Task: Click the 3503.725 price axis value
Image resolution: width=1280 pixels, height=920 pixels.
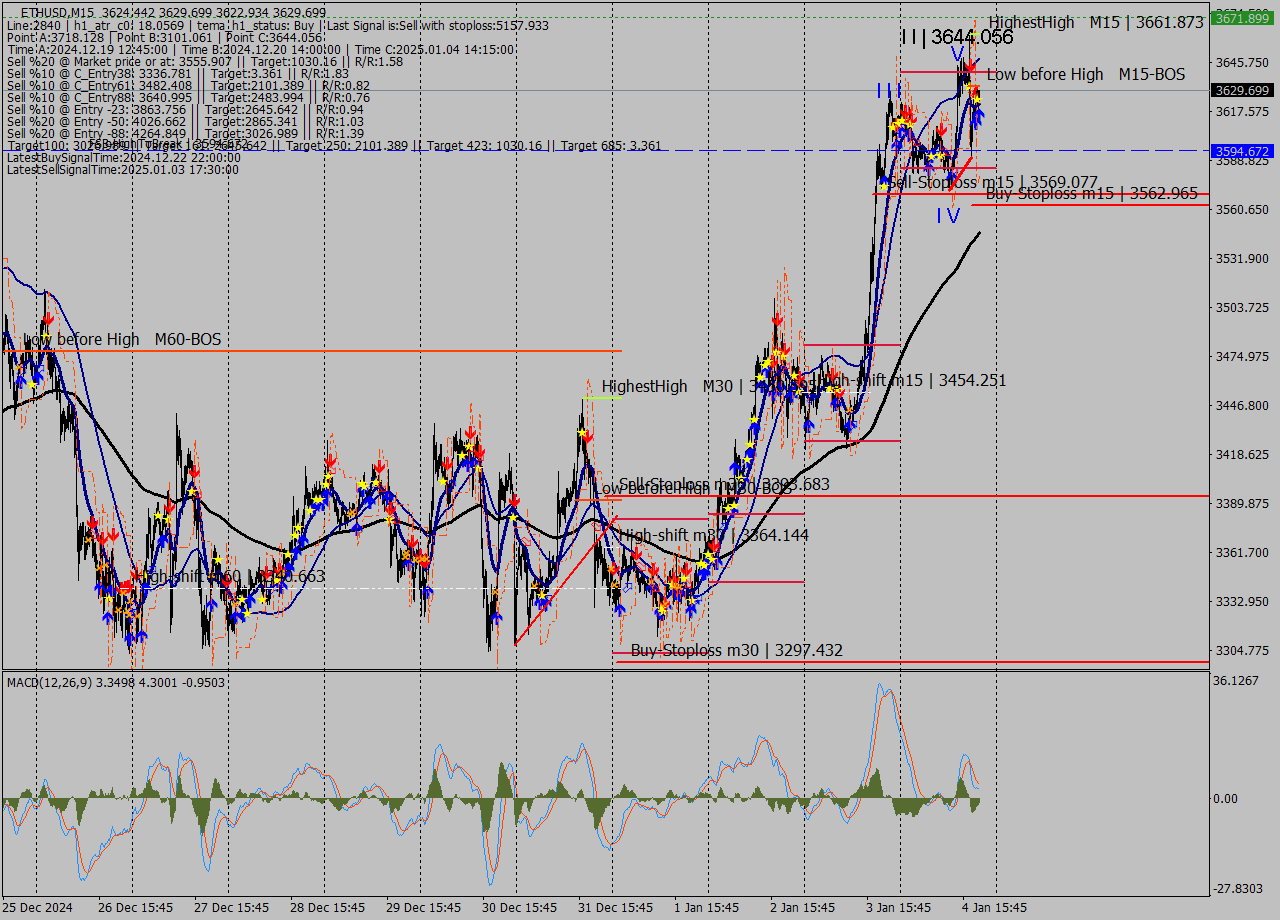Action: point(1241,307)
